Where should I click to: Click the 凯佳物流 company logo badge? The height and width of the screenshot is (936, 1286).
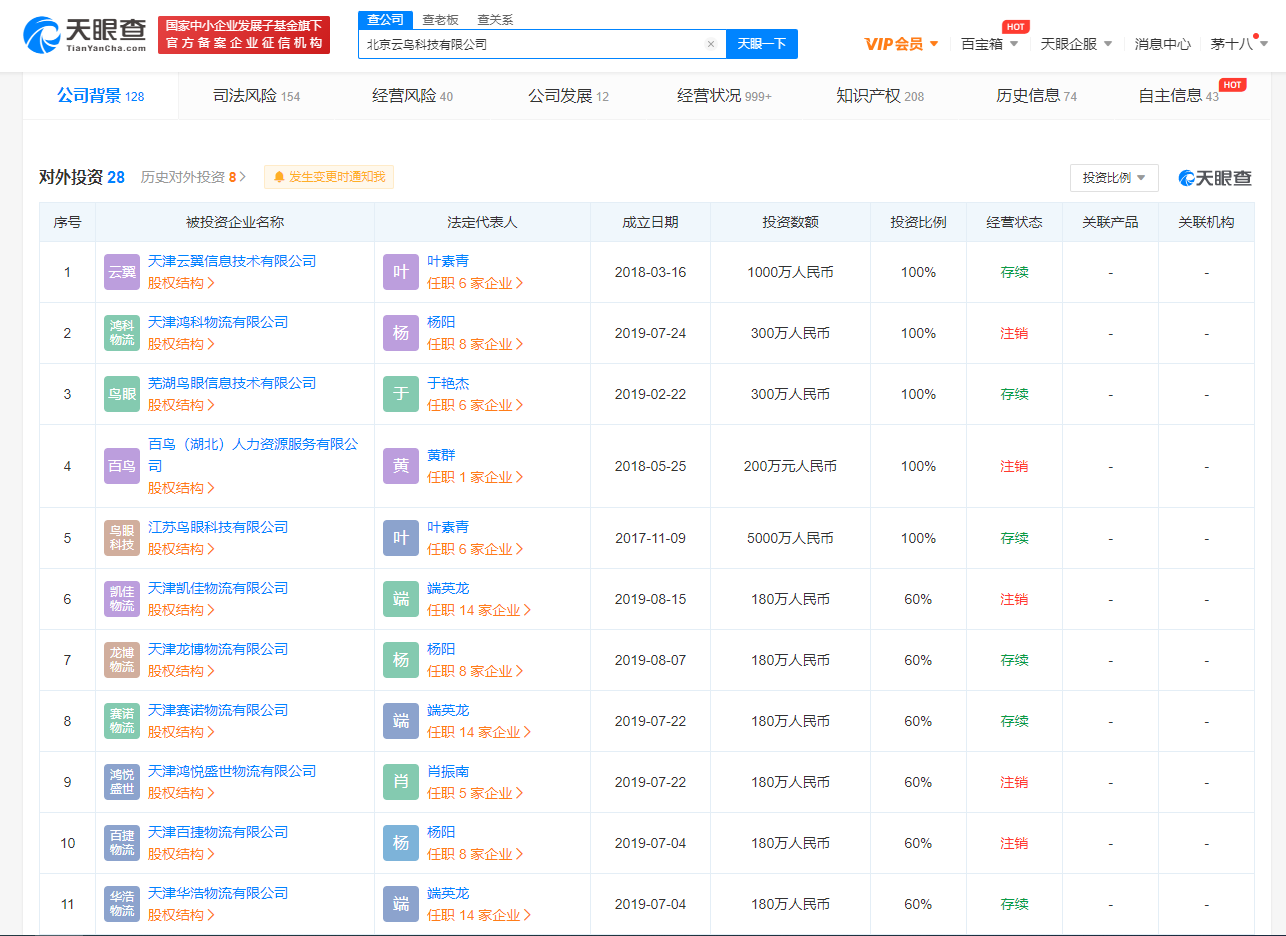[x=122, y=599]
